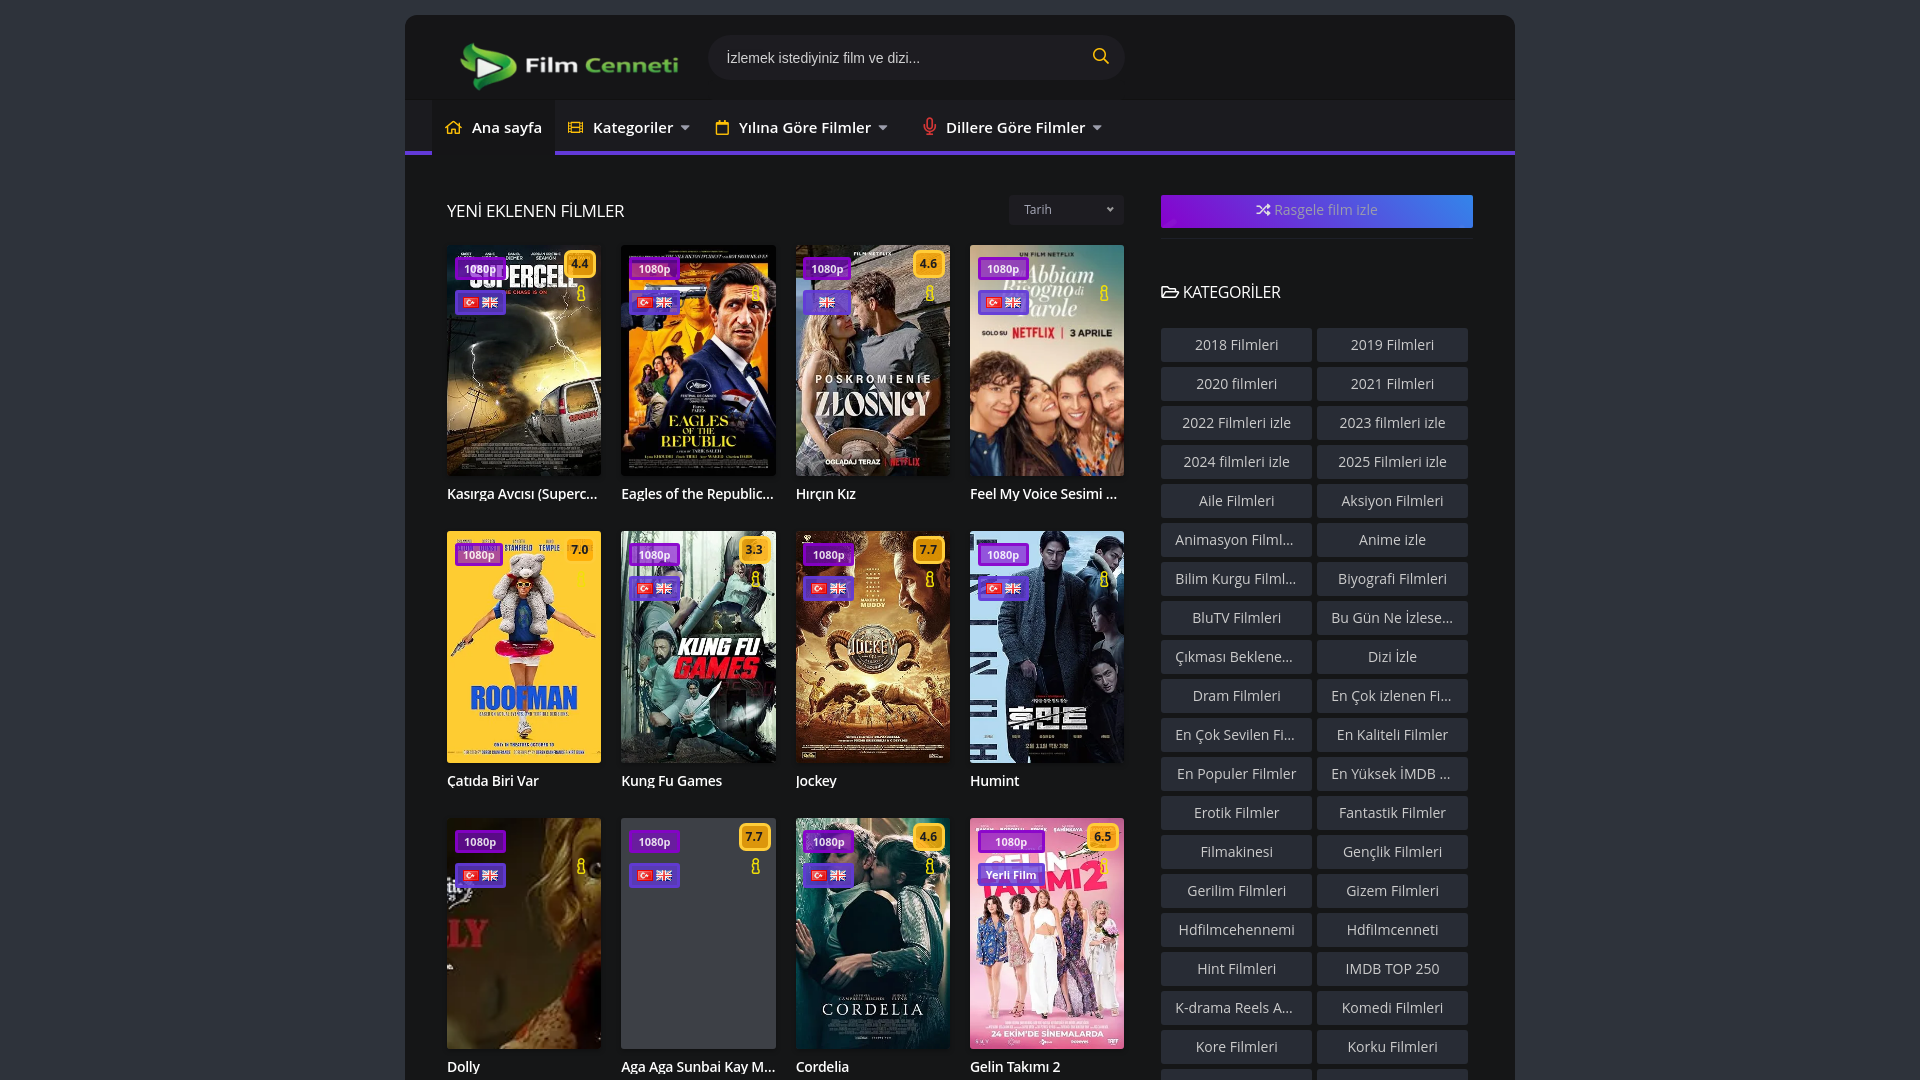Click the 7.0 rating badge on Roofman poster
Image resolution: width=1920 pixels, height=1080 pixels.
[580, 550]
